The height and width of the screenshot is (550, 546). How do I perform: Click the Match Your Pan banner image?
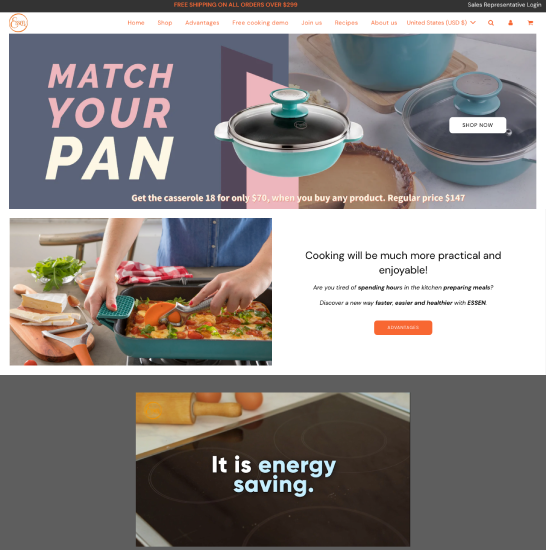tap(272, 121)
